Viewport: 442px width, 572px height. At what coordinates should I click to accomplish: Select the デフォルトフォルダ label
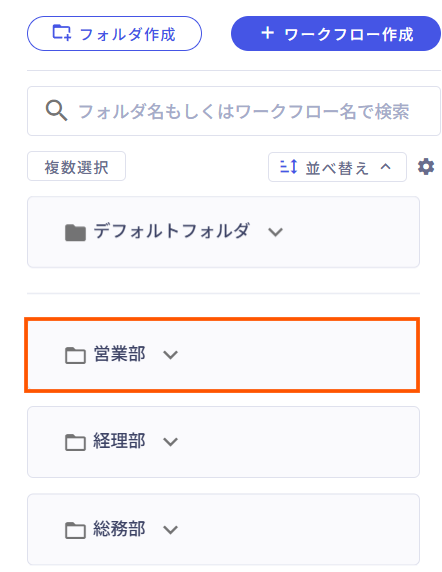click(x=171, y=231)
